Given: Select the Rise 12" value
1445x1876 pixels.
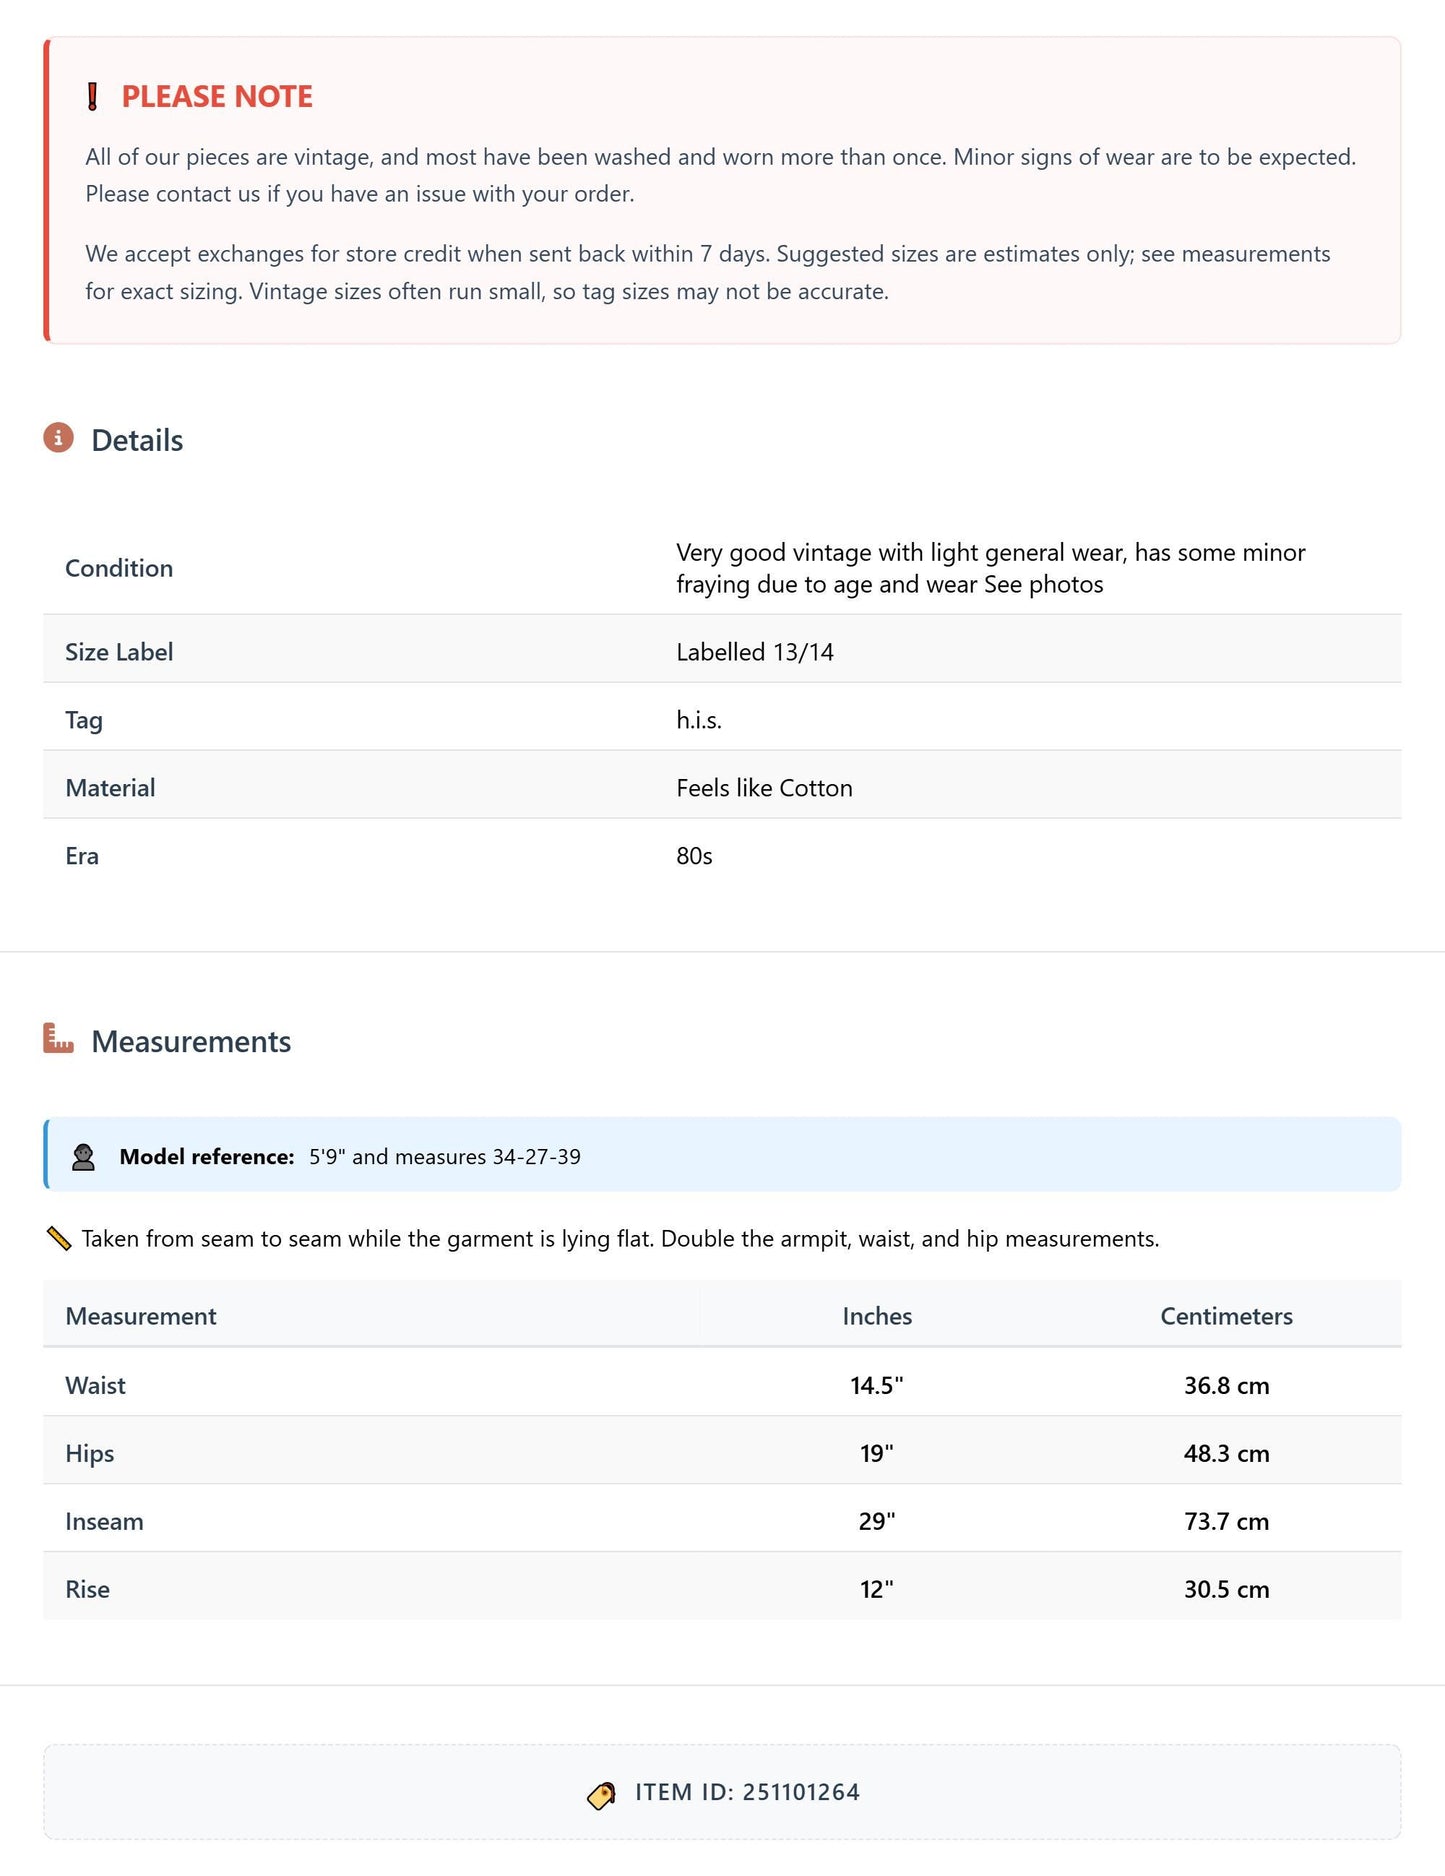Looking at the screenshot, I should 877,1589.
